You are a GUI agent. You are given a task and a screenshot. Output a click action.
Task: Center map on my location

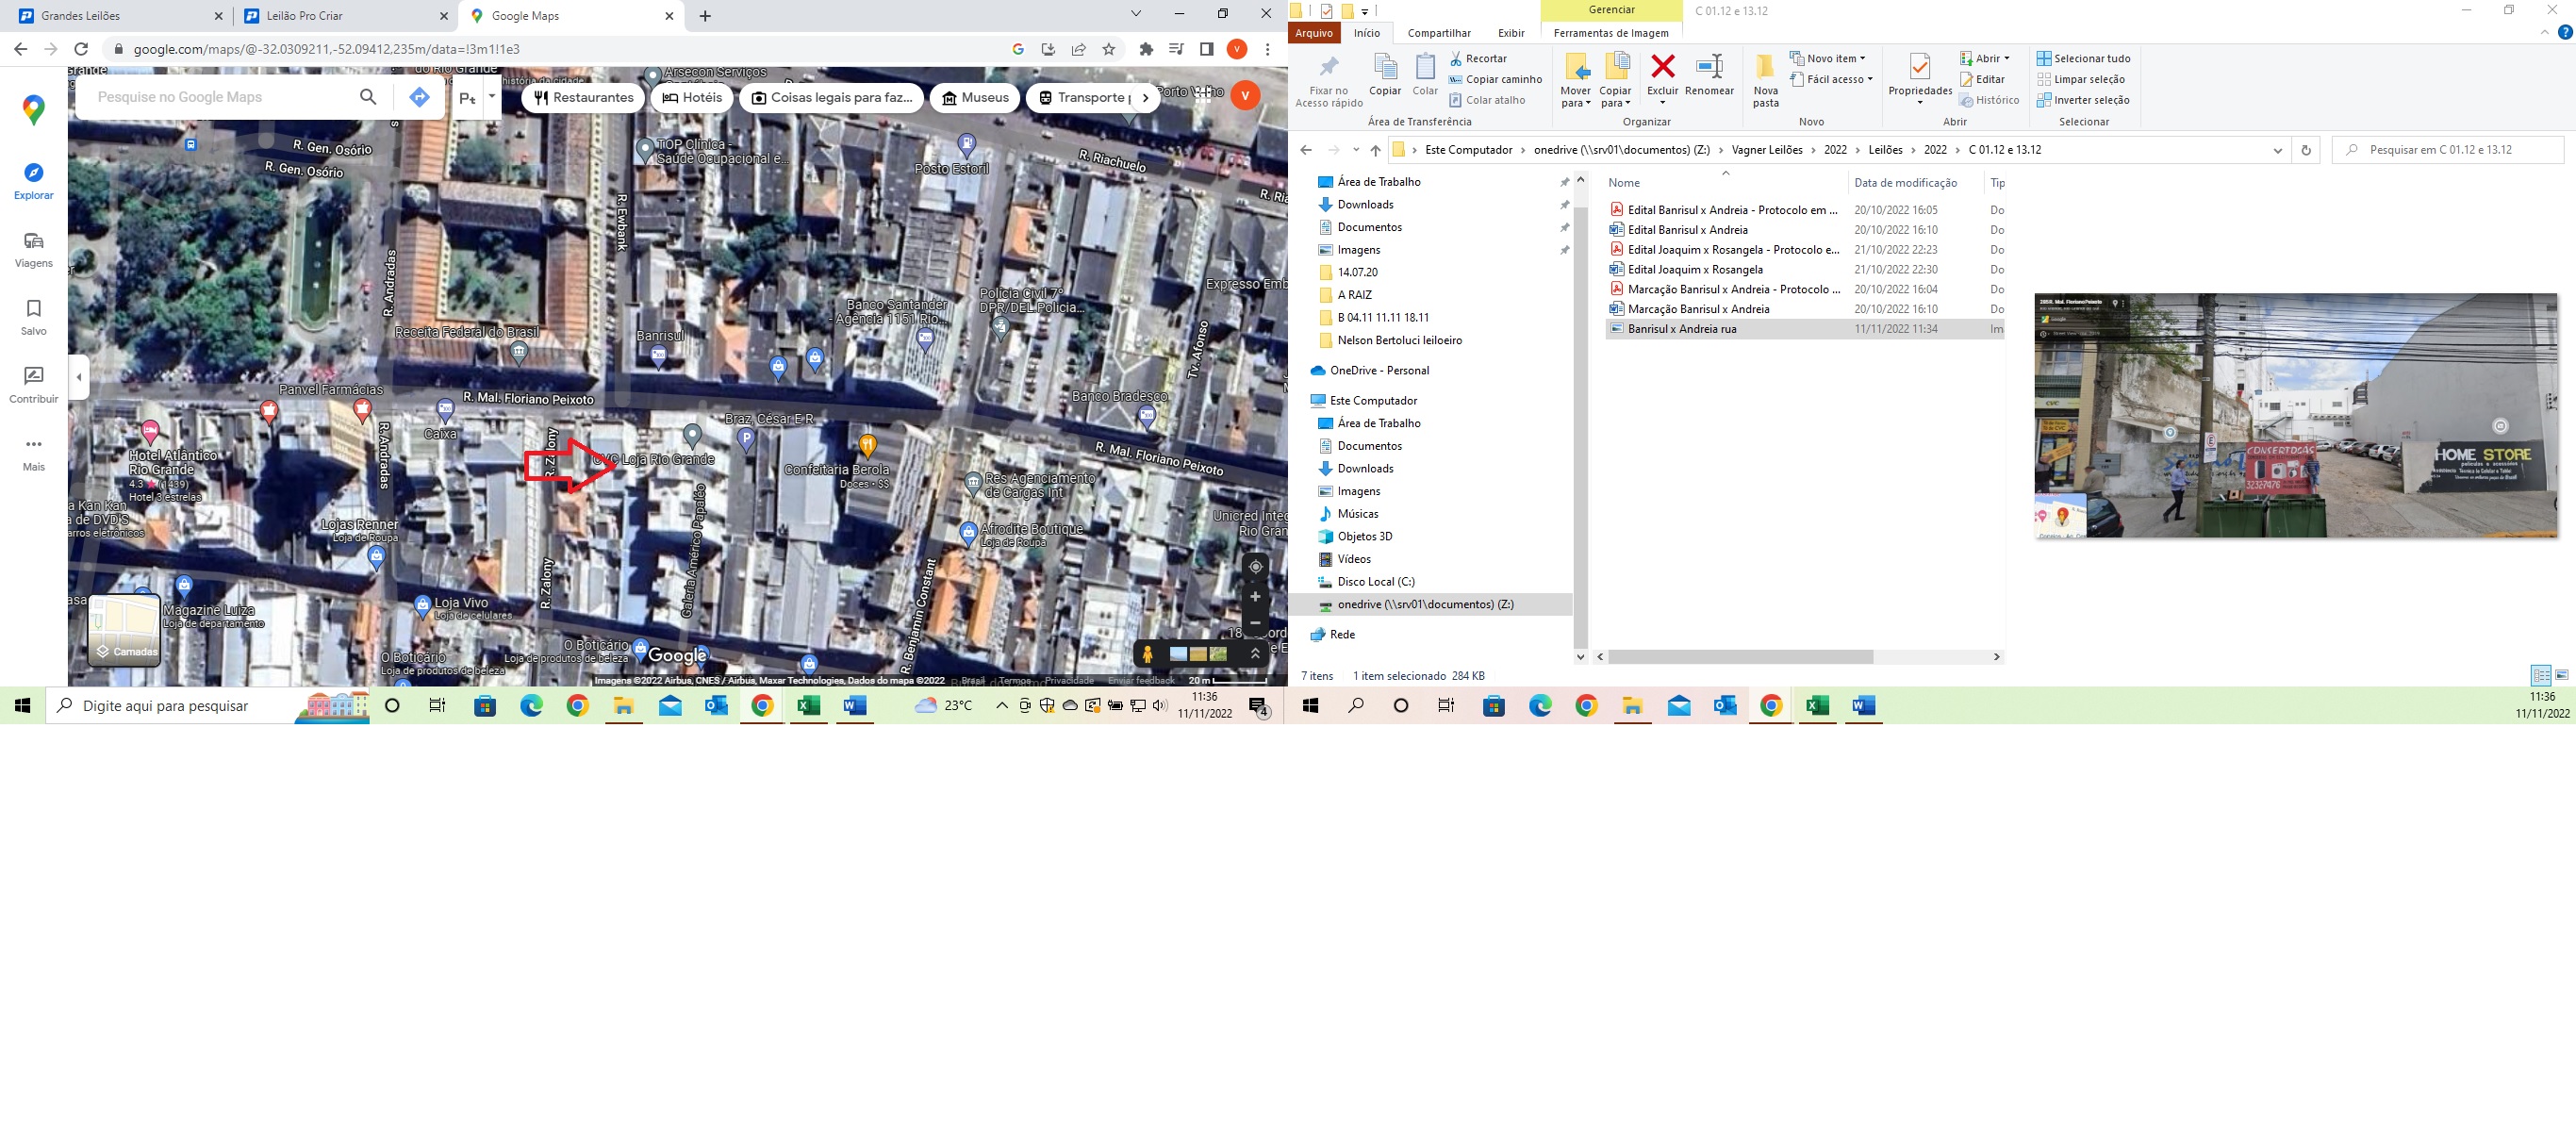pyautogui.click(x=1255, y=566)
